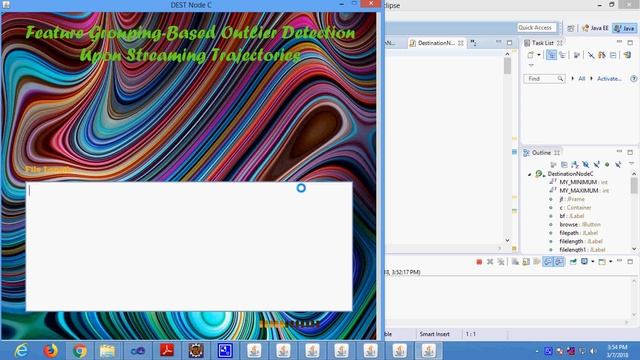Click Collapse All icon in Task List

tap(613, 55)
